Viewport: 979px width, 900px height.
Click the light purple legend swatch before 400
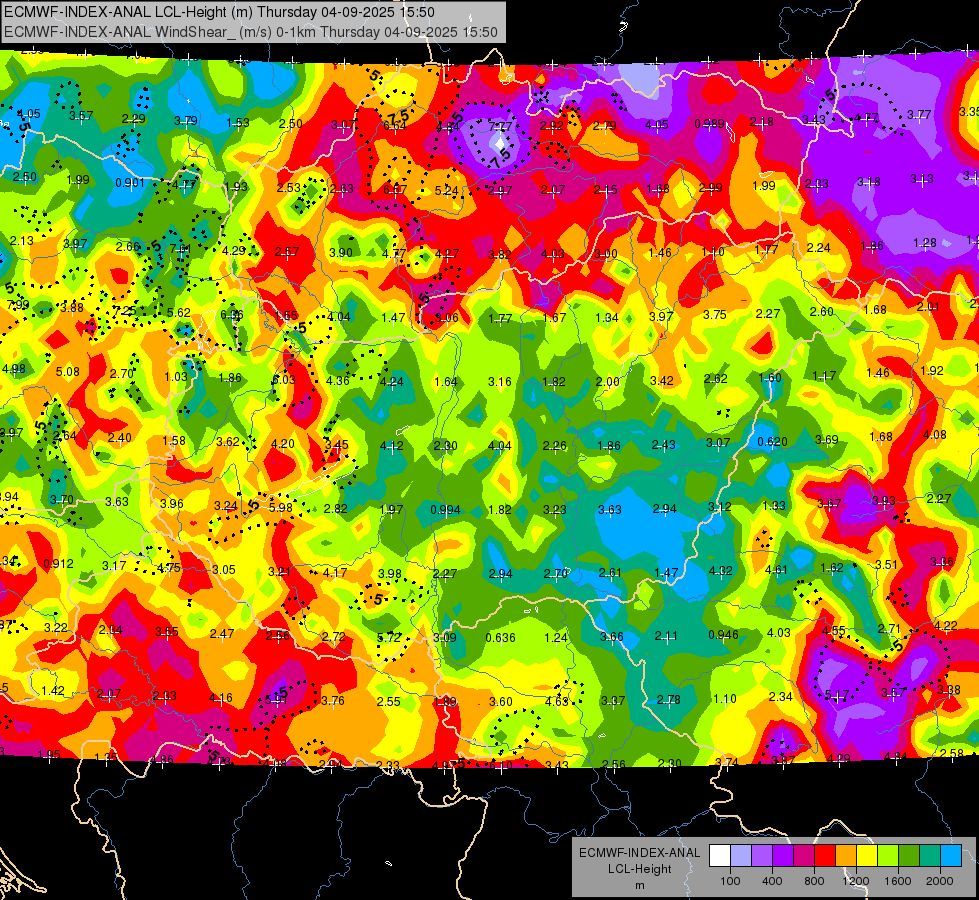click(x=762, y=856)
